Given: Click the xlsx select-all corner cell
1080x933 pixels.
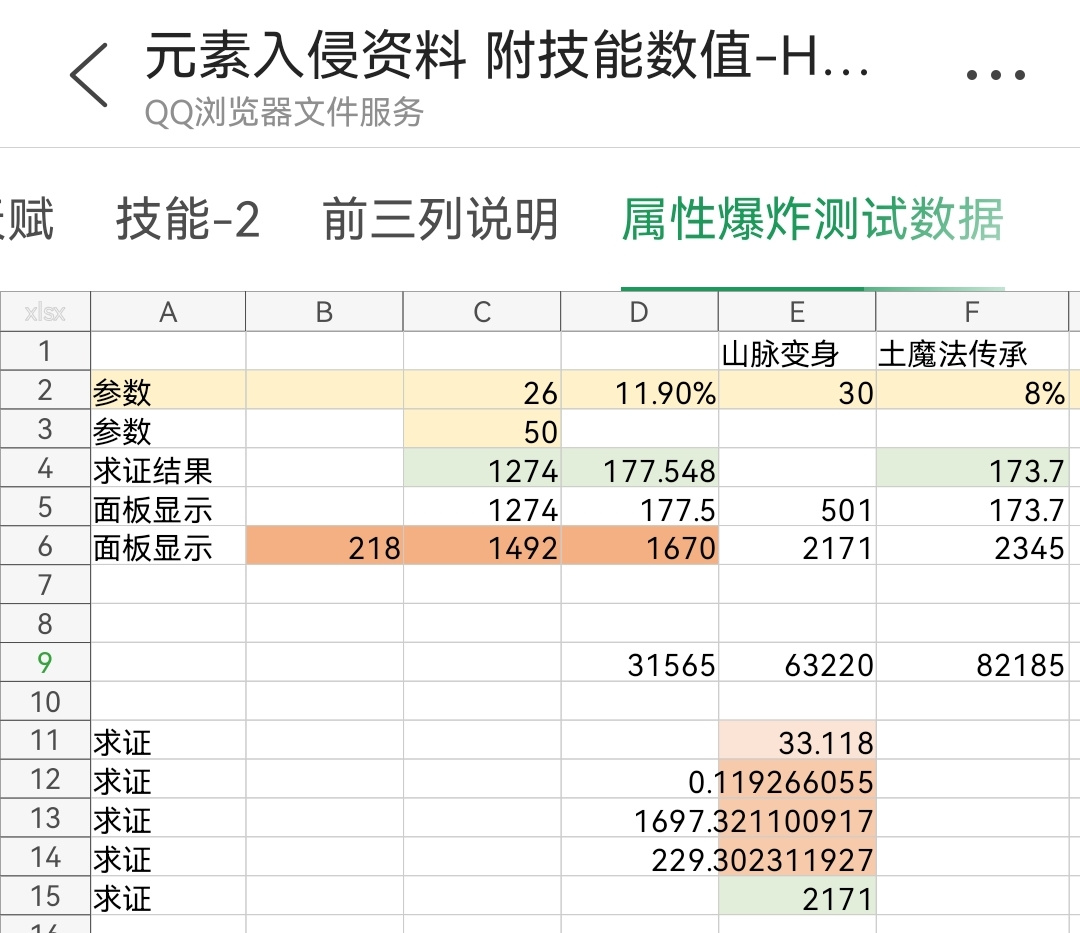Looking at the screenshot, I should click(45, 312).
